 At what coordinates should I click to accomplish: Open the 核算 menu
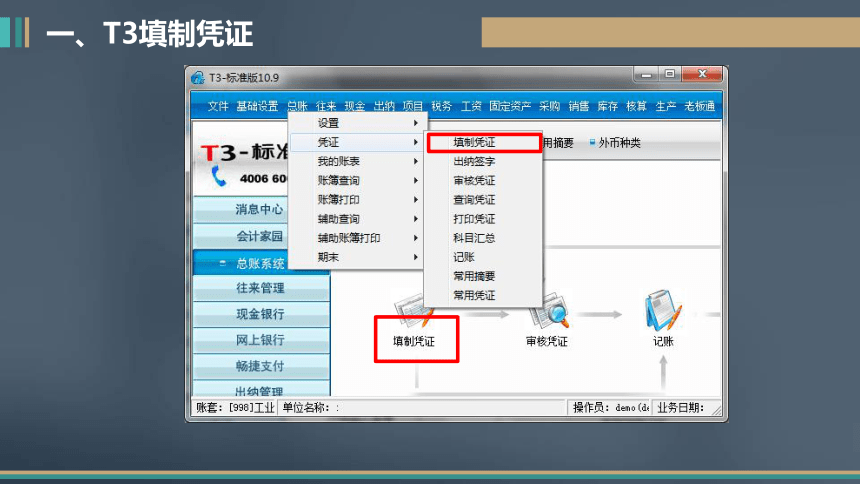pyautogui.click(x=637, y=106)
